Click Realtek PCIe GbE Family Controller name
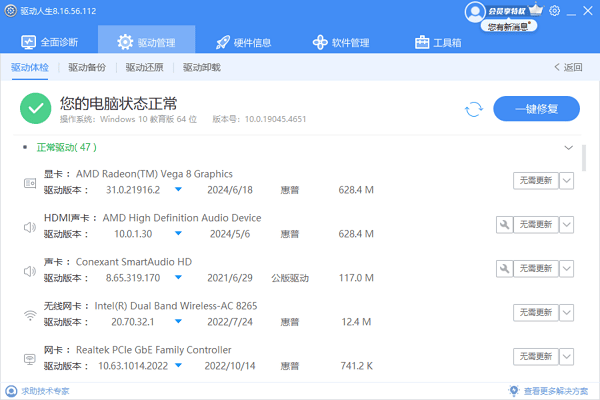This screenshot has width=600, height=400. (x=153, y=350)
